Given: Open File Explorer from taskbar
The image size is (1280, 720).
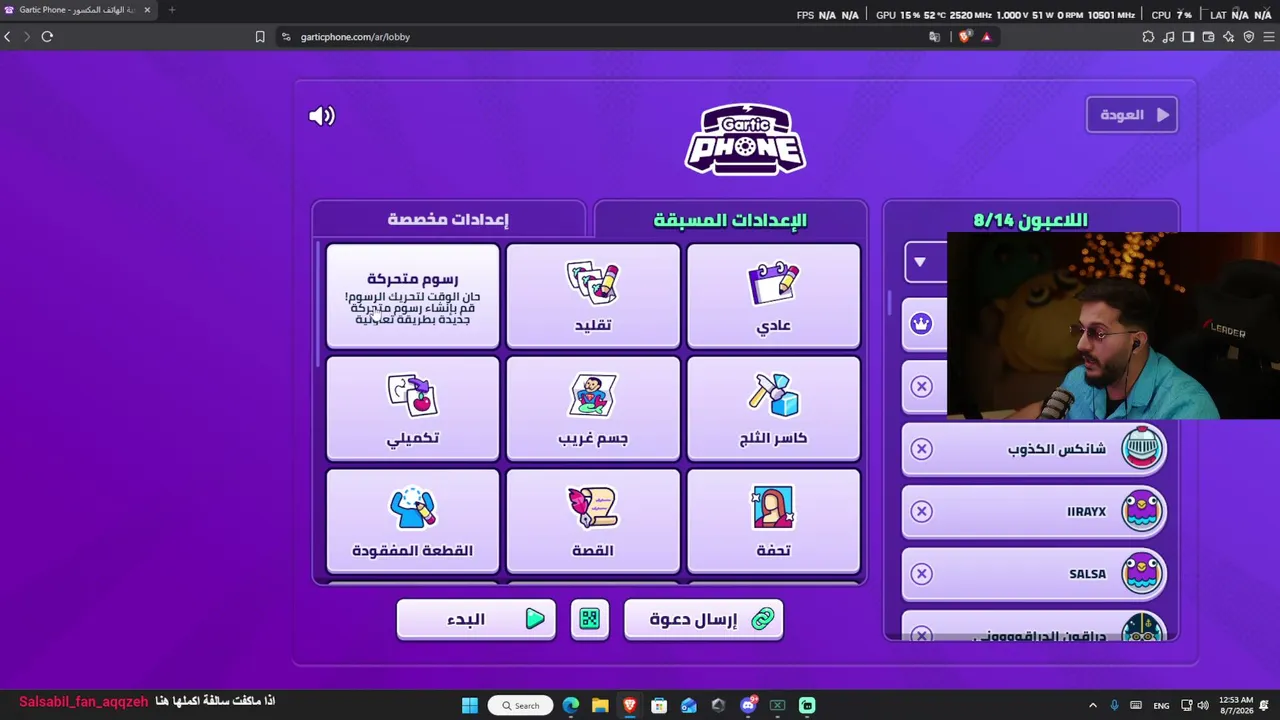Looking at the screenshot, I should [600, 705].
